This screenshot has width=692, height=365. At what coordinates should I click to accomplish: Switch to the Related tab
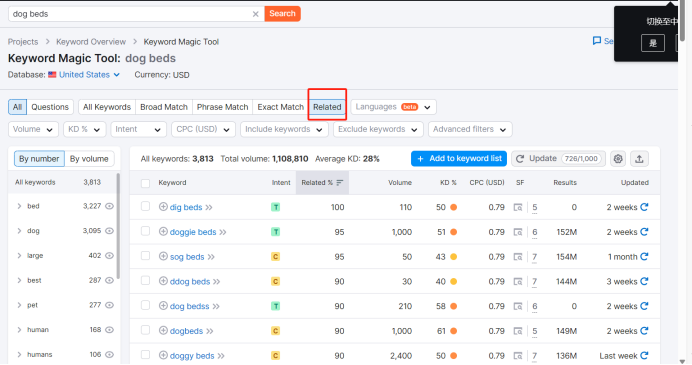[x=327, y=107]
